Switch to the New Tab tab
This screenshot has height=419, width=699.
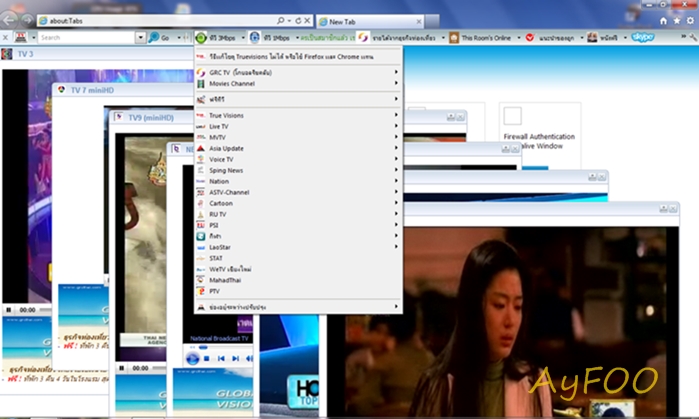click(x=370, y=21)
